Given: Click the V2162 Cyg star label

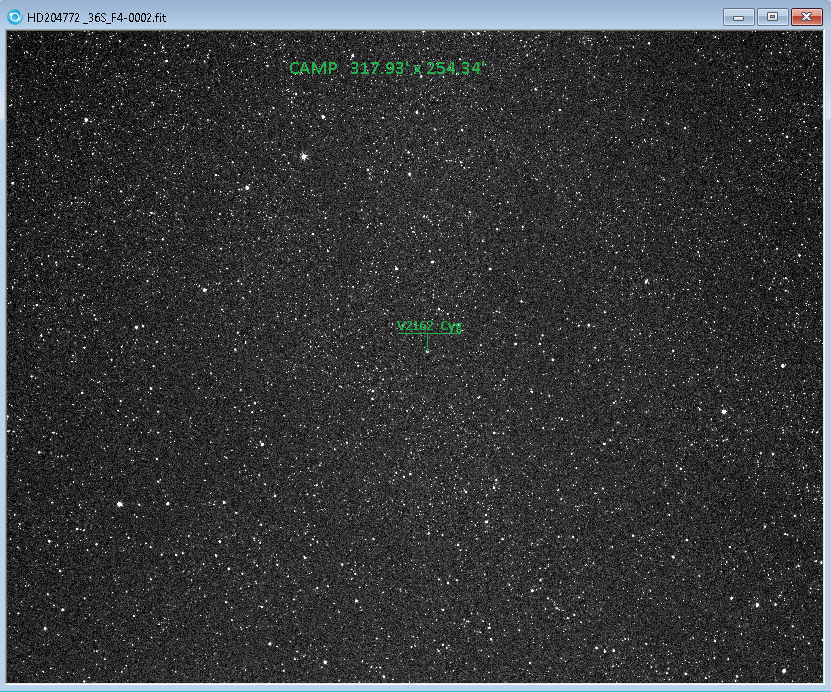Looking at the screenshot, I should [x=429, y=326].
